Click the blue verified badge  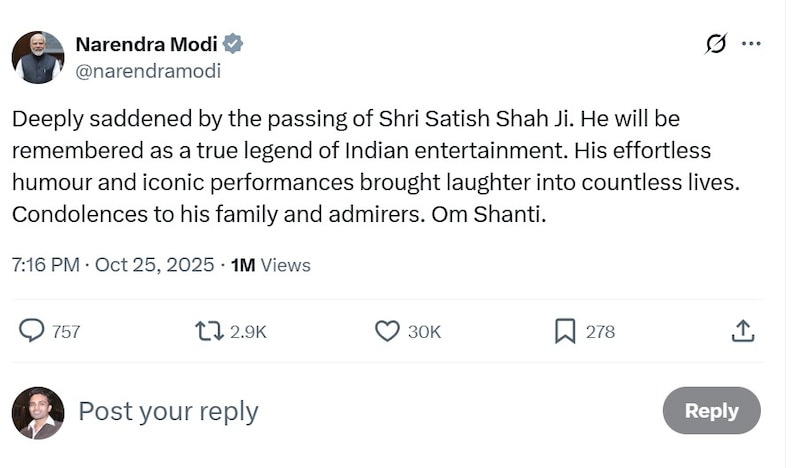[x=233, y=44]
